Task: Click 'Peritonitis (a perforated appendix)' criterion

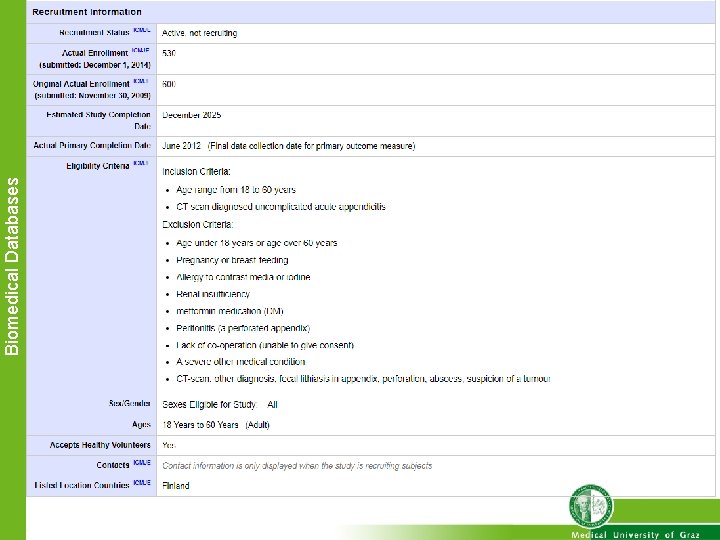Action: [x=243, y=328]
